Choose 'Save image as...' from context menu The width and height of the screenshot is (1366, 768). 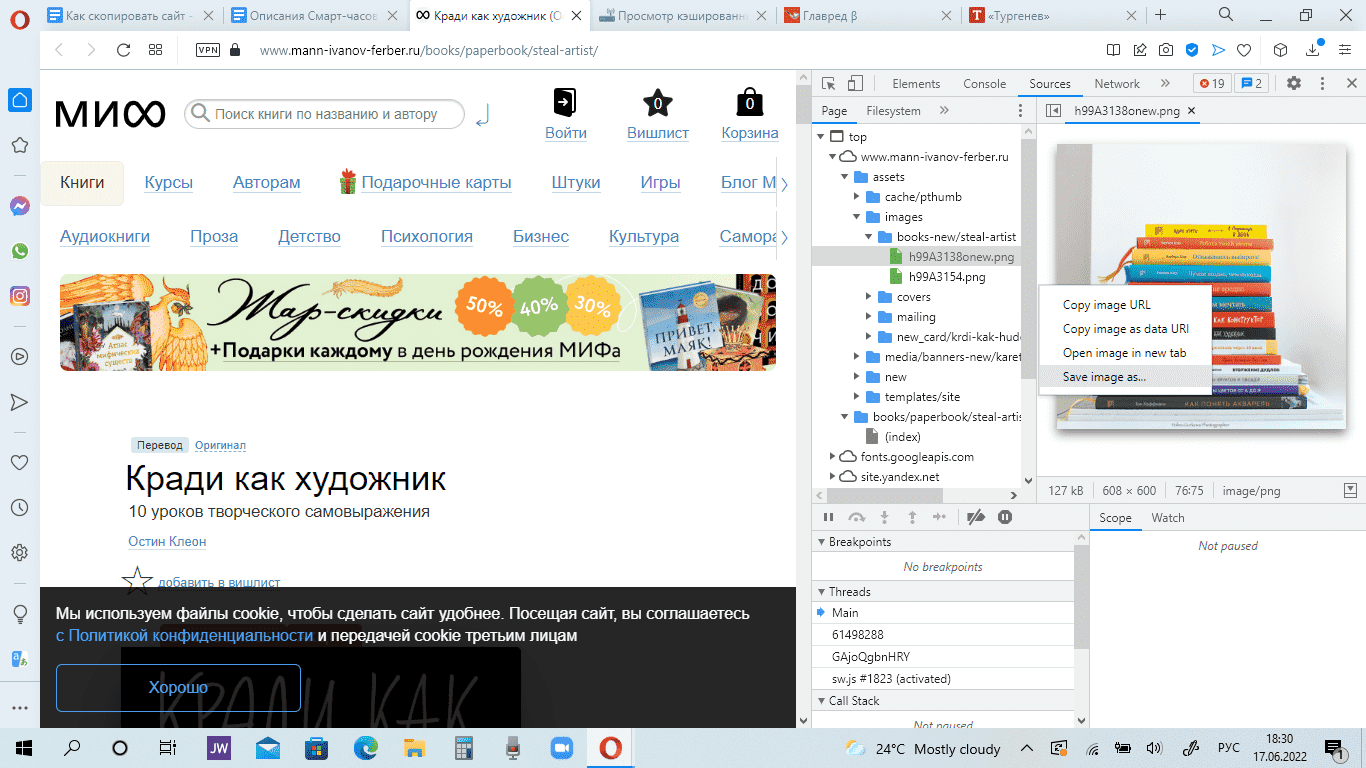(1104, 377)
